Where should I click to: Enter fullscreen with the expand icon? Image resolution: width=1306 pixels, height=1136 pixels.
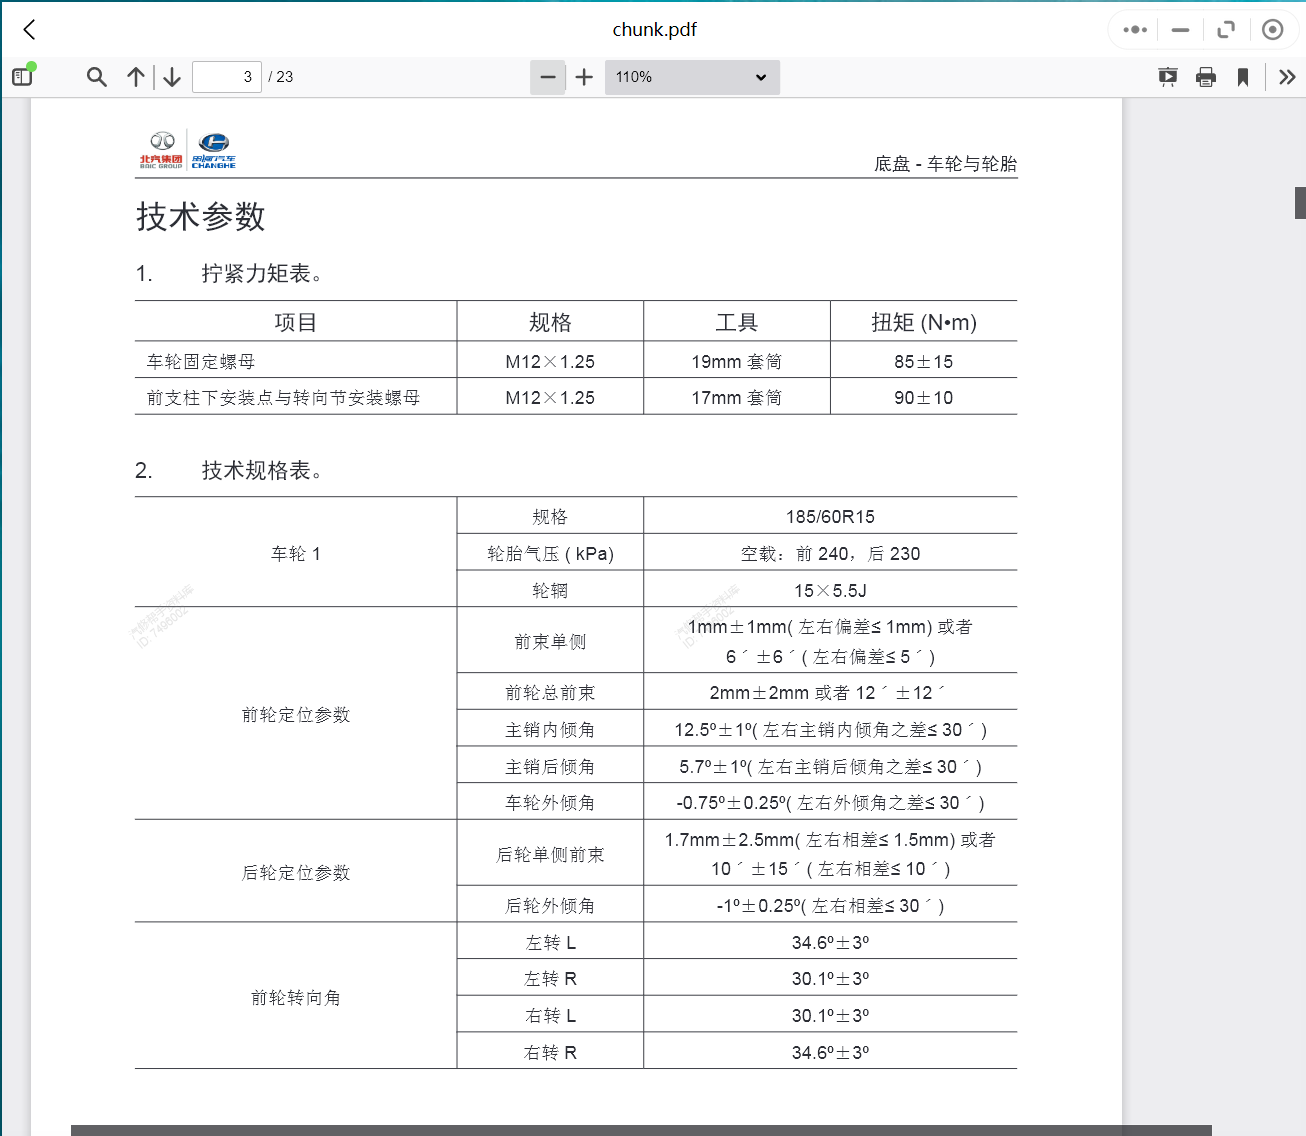pos(1226,29)
